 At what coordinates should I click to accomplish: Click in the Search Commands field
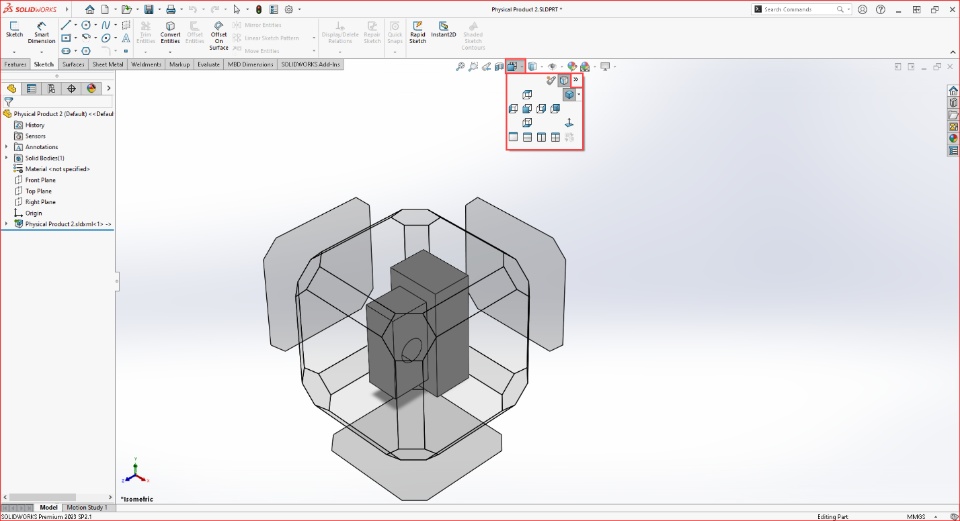click(x=799, y=9)
